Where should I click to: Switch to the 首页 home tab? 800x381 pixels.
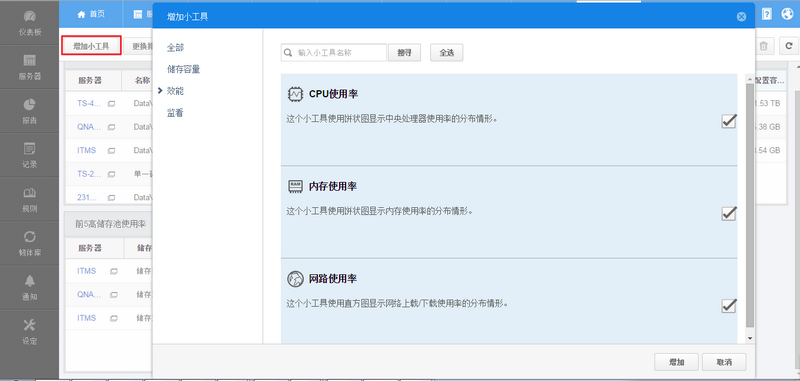point(91,14)
